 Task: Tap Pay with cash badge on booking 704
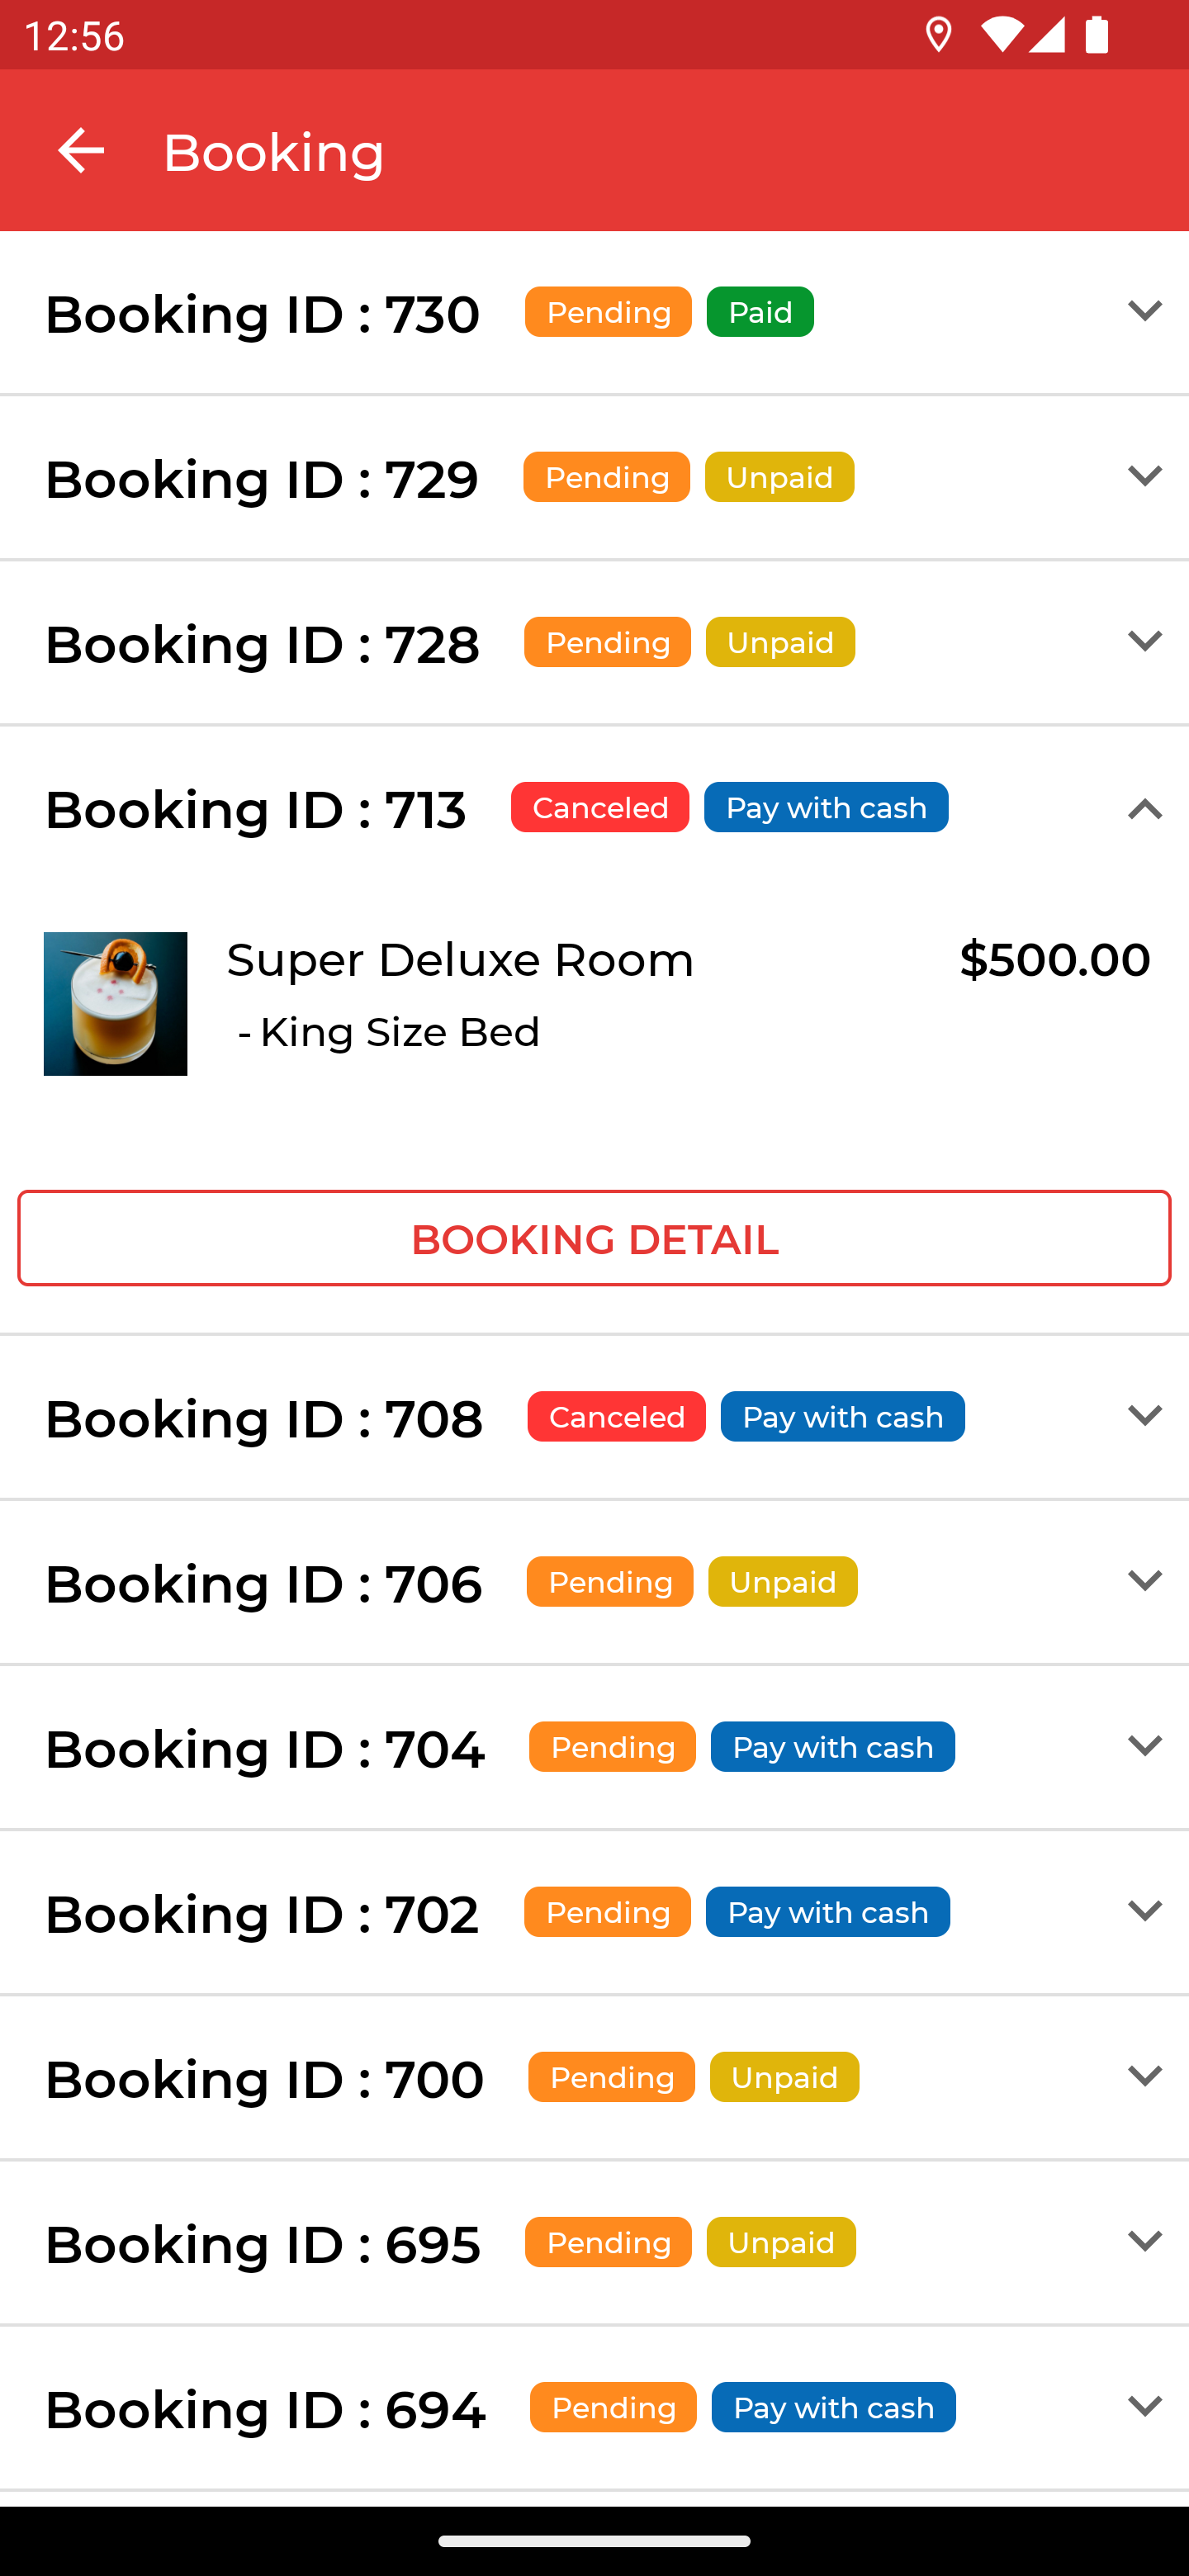832,1747
